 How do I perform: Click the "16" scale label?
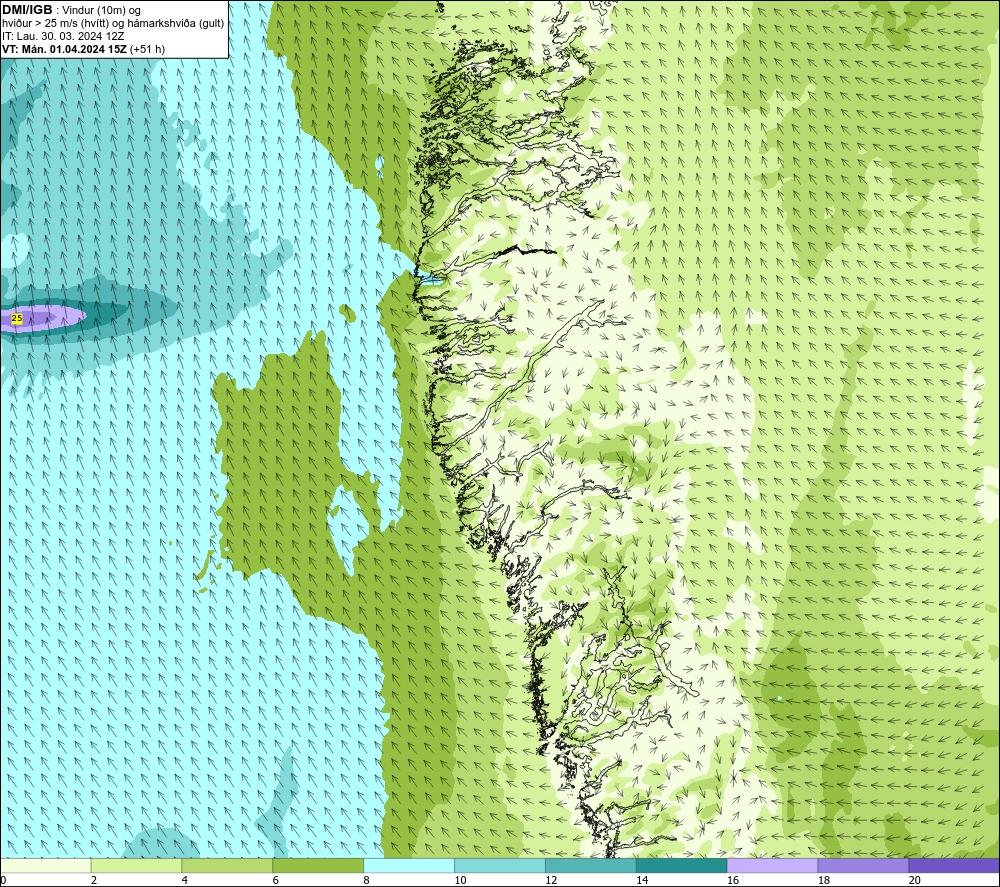733,881
